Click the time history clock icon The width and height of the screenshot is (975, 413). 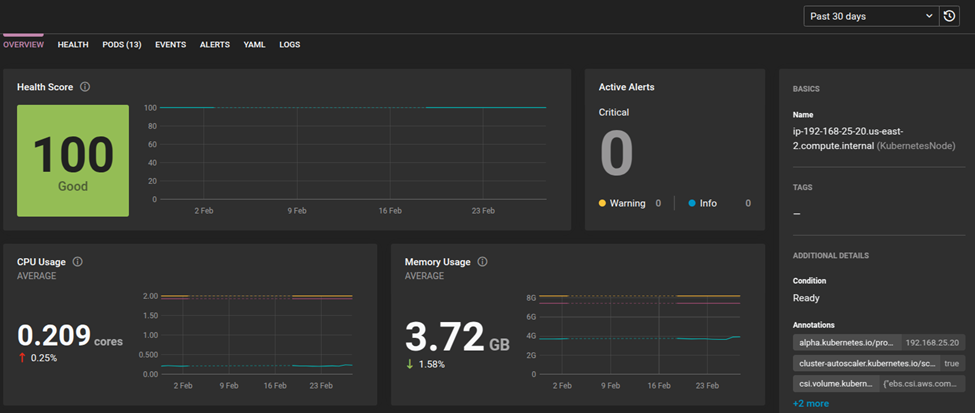point(949,16)
